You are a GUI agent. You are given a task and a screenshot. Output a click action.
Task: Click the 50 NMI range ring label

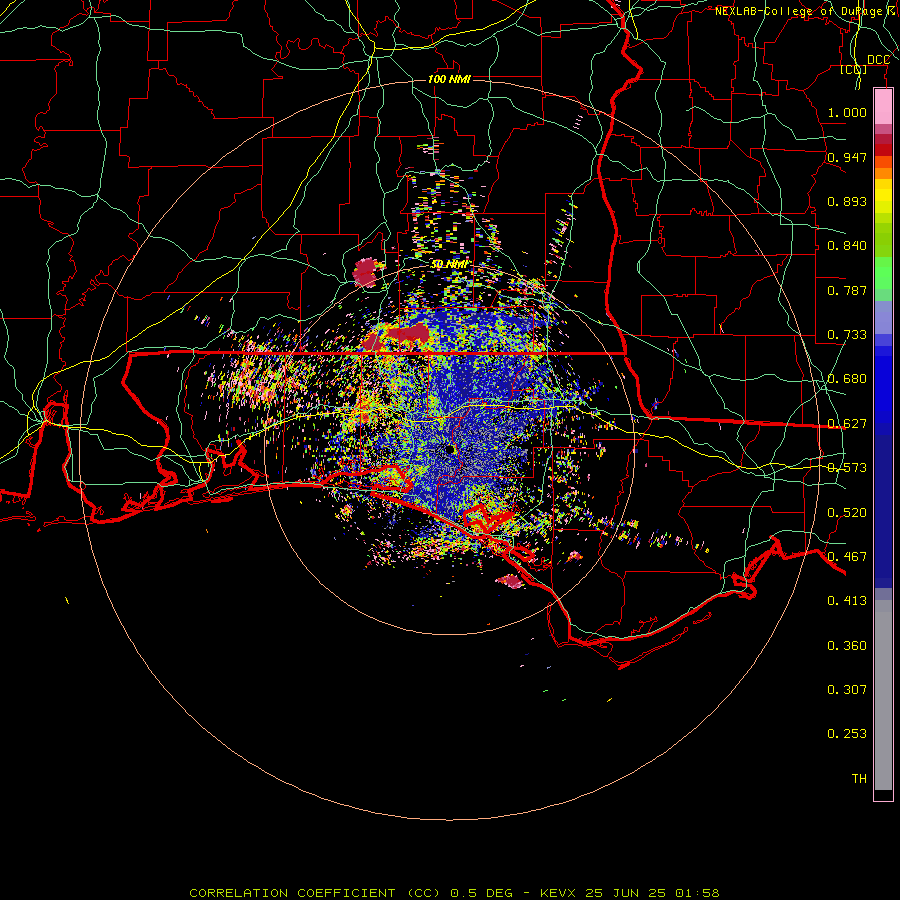coord(449,264)
